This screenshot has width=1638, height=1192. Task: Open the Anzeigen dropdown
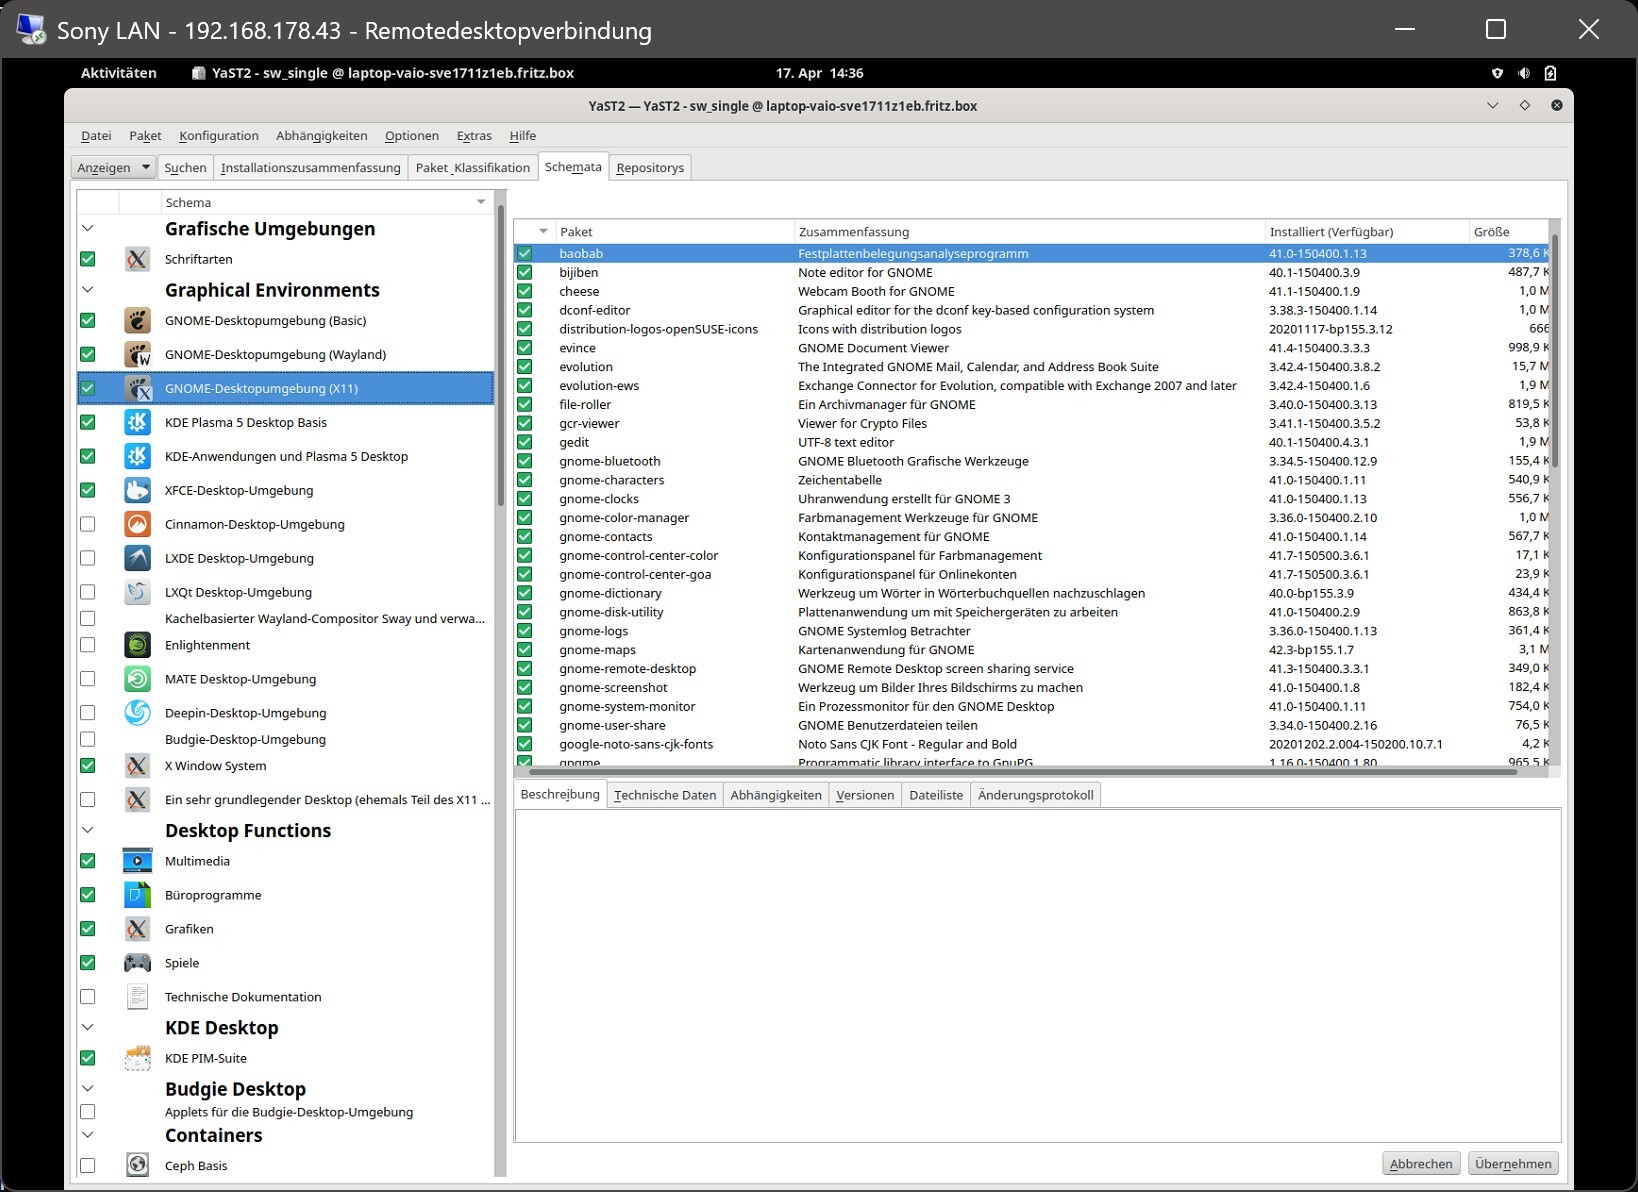click(114, 167)
